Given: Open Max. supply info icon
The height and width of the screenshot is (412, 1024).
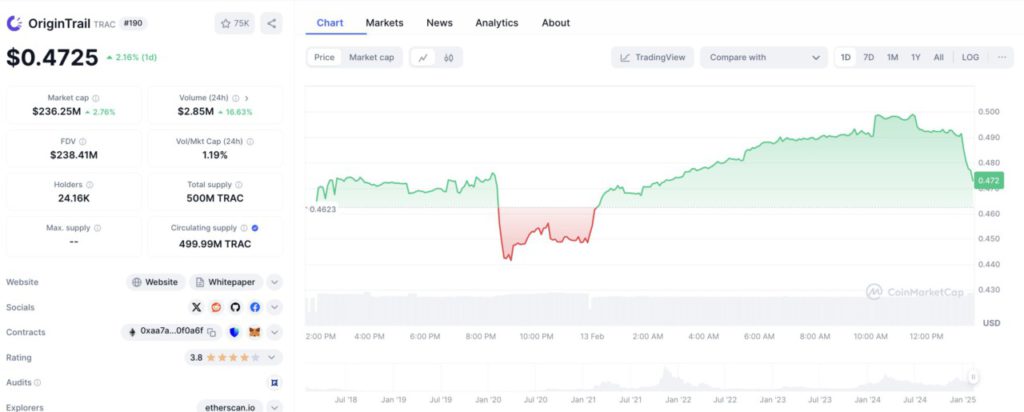Looking at the screenshot, I should tap(97, 228).
